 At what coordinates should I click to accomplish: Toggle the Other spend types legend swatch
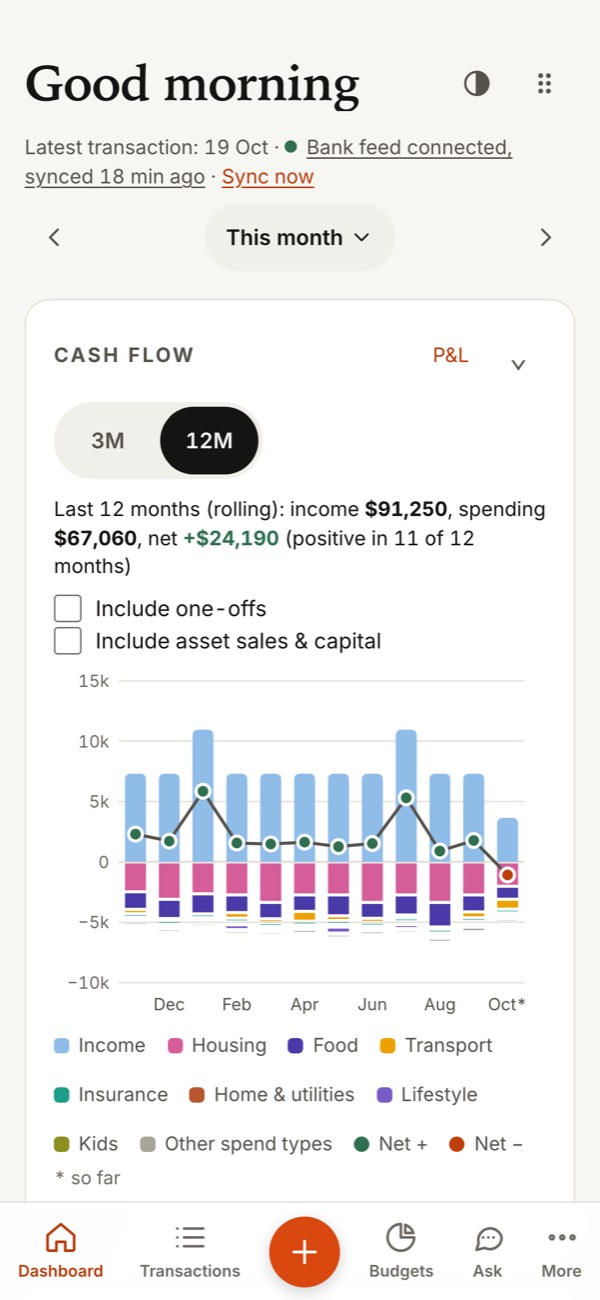(148, 1144)
